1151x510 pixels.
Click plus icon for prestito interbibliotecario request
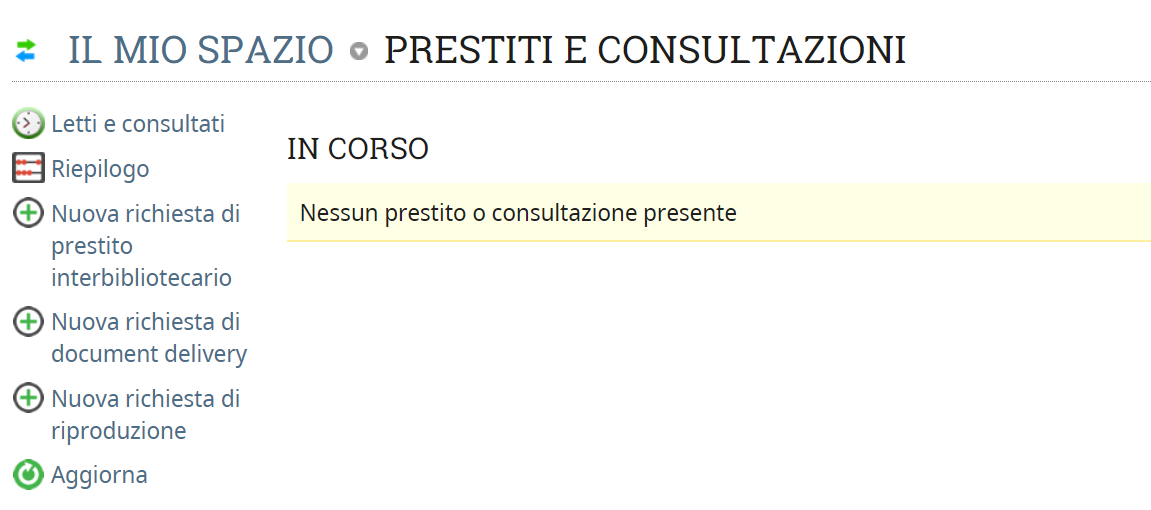28,213
